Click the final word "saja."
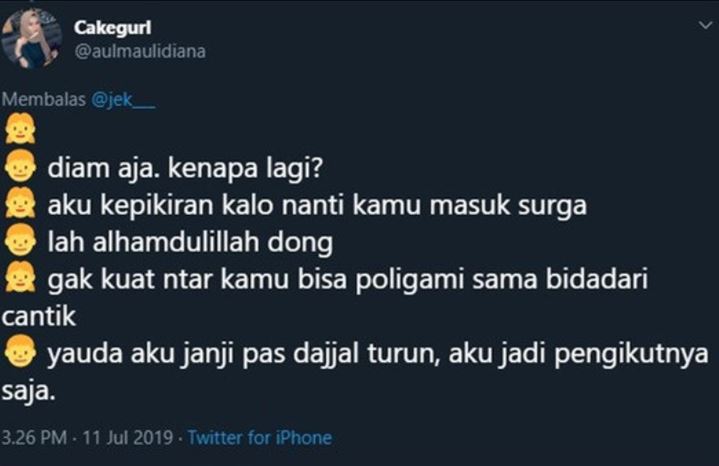Viewport: 719px width, 466px height. point(28,392)
